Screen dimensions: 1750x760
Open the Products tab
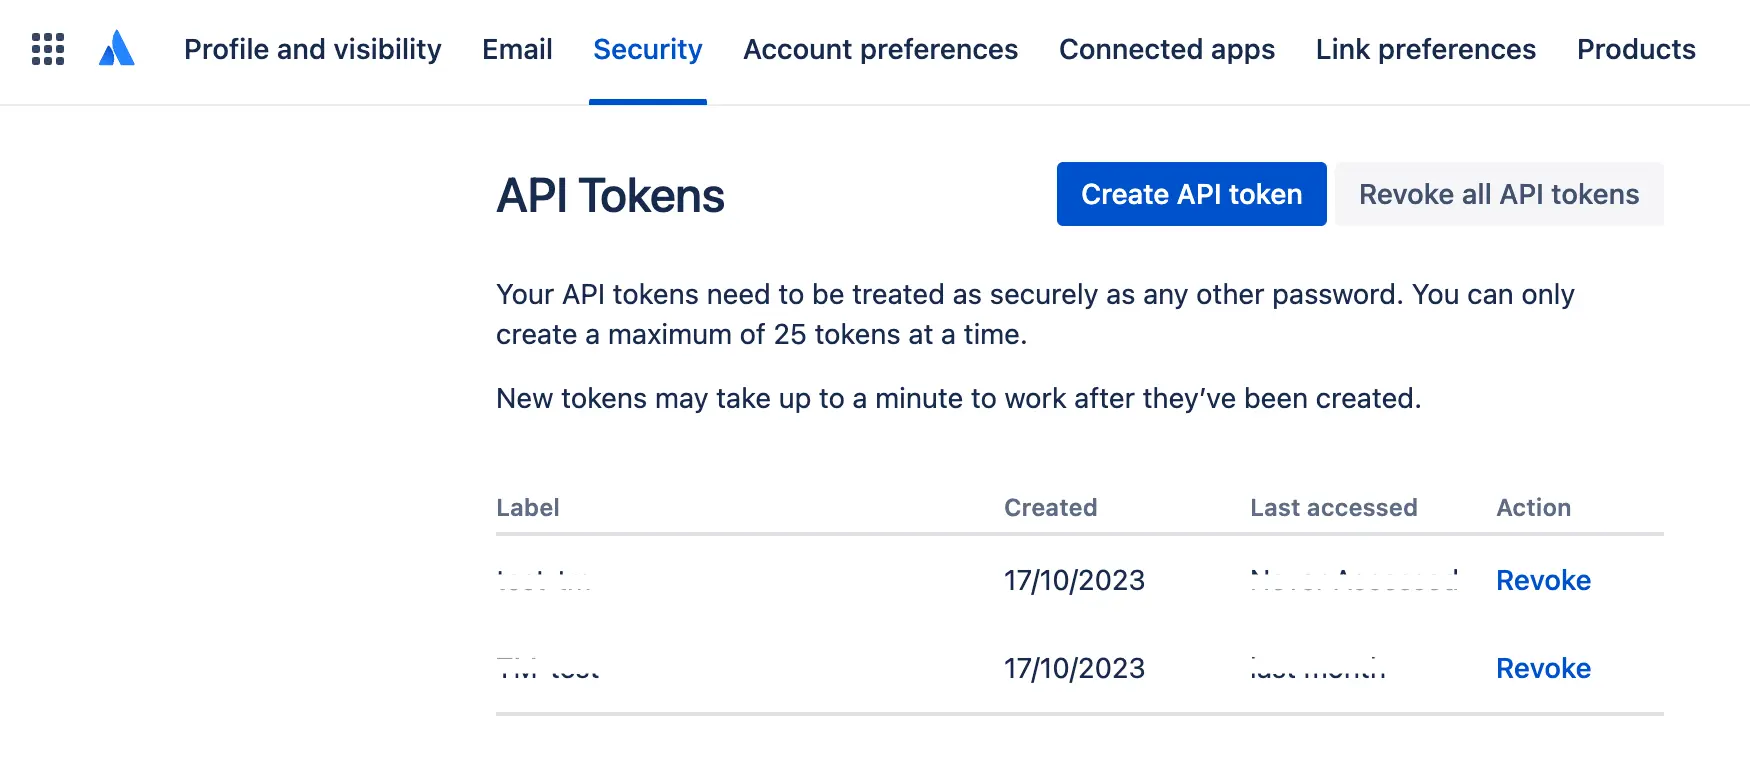click(1635, 49)
